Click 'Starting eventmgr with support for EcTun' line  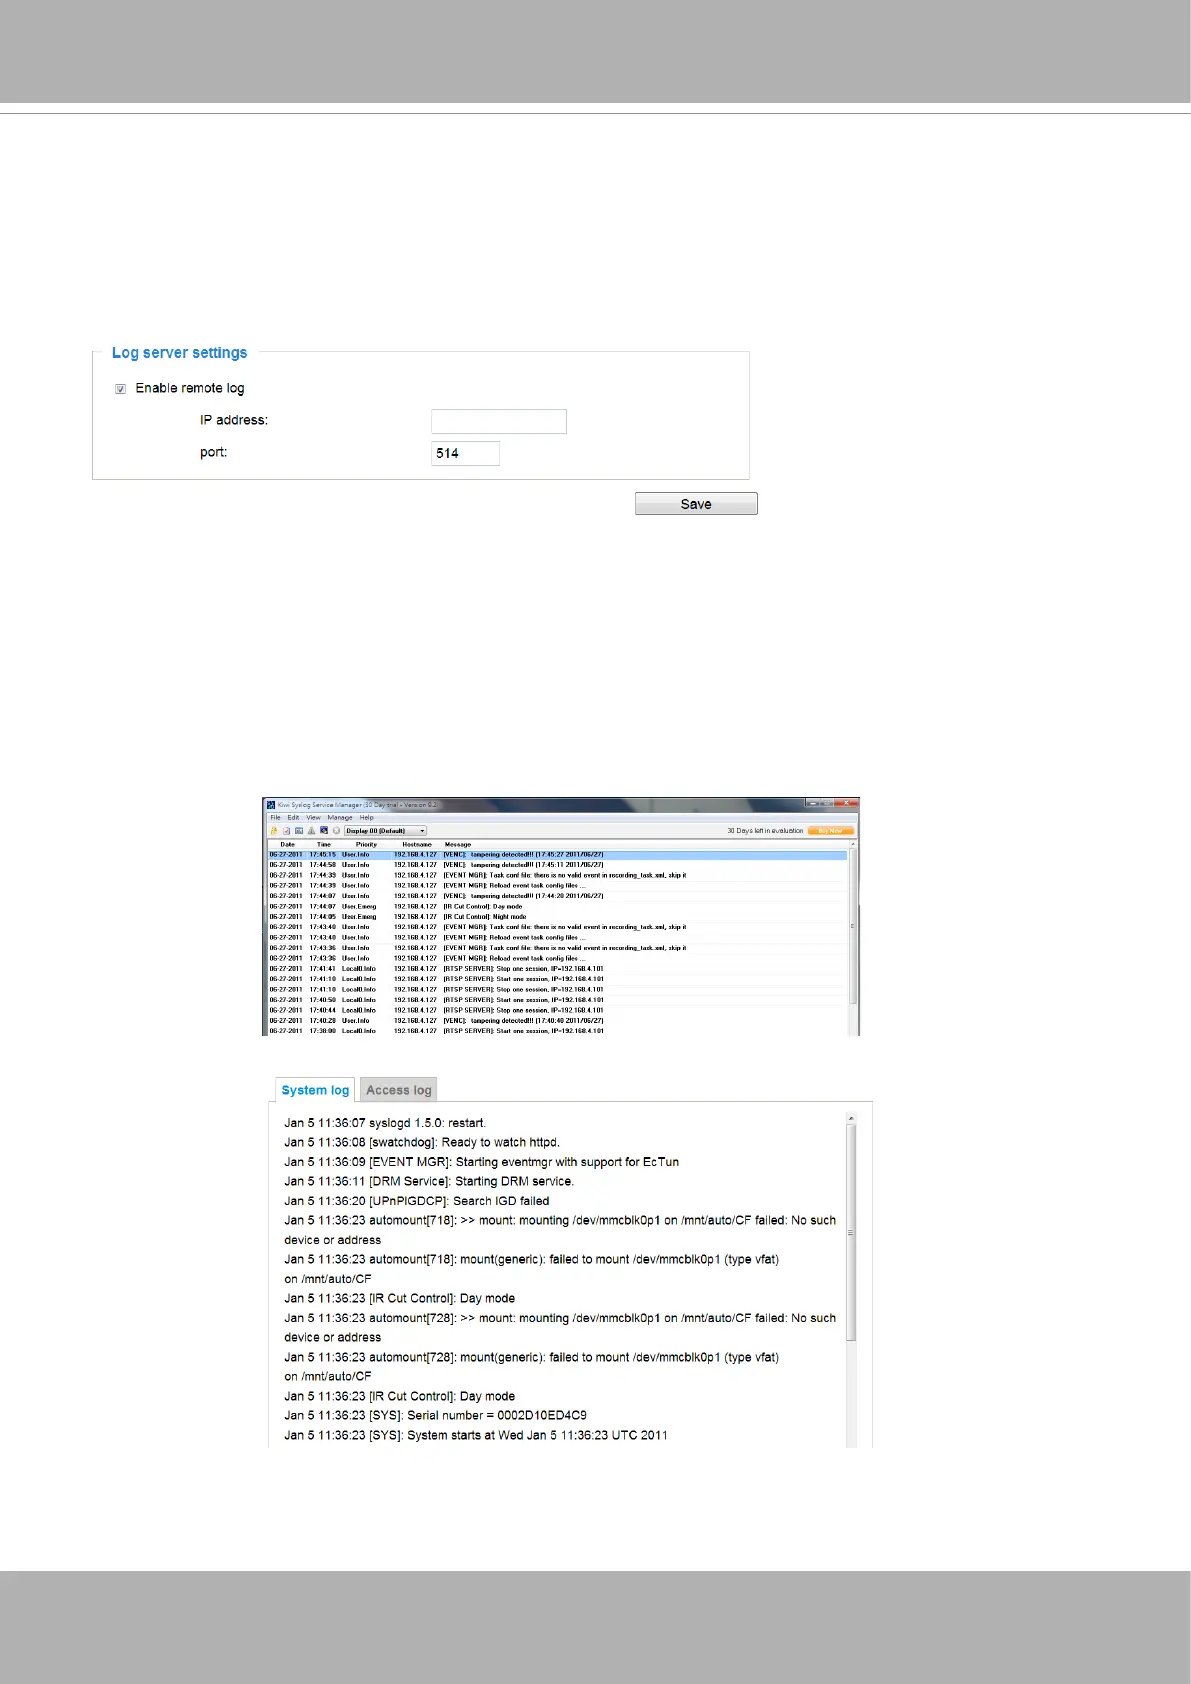point(481,1162)
